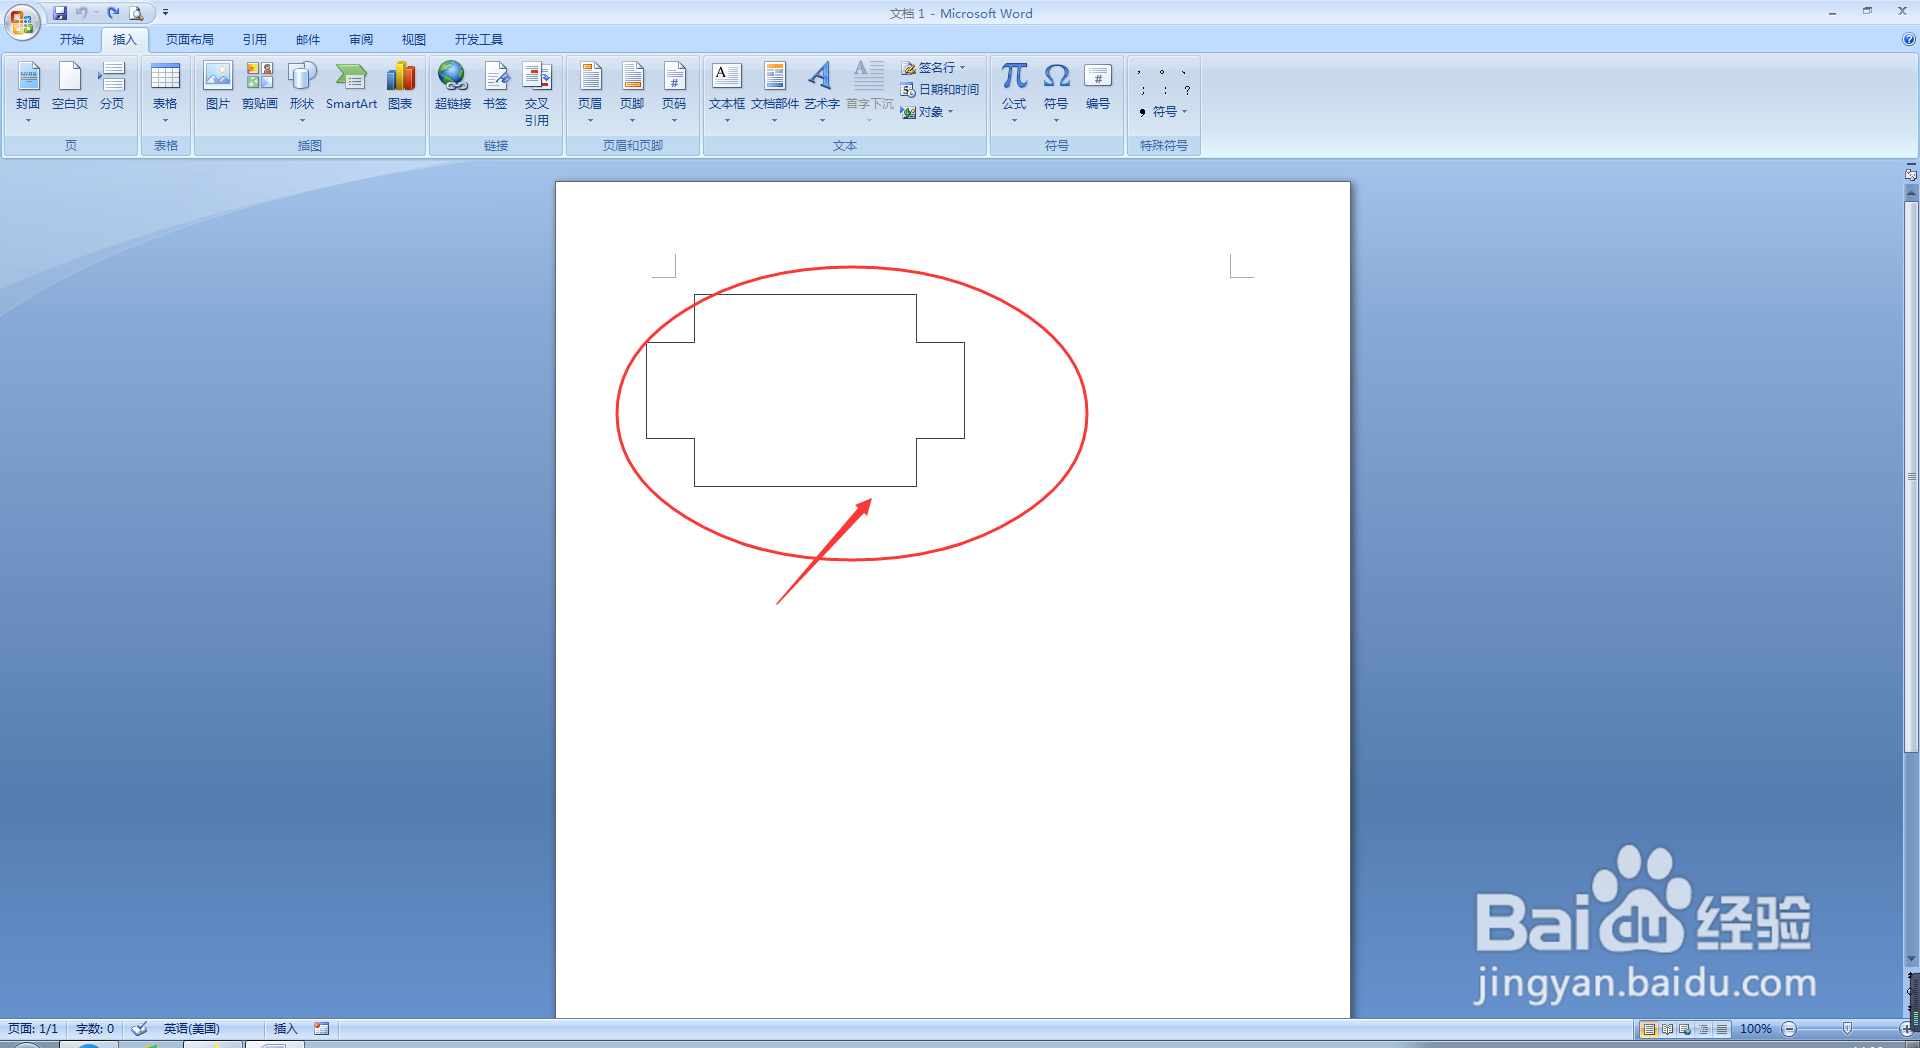The image size is (1920, 1048).
Task: Insert 日期和时间 date and time
Action: tap(939, 90)
